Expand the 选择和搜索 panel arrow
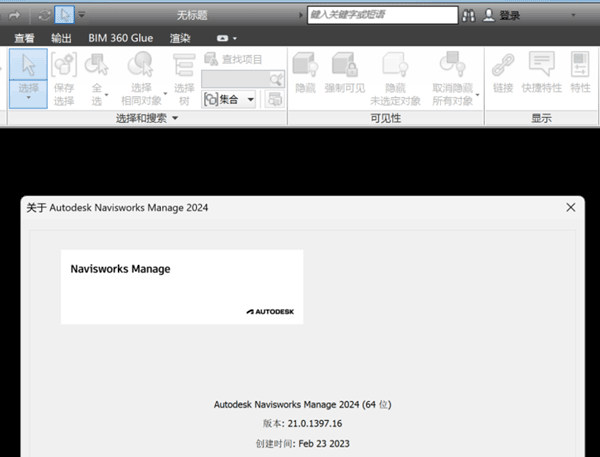Image resolution: width=600 pixels, height=457 pixels. coord(175,118)
